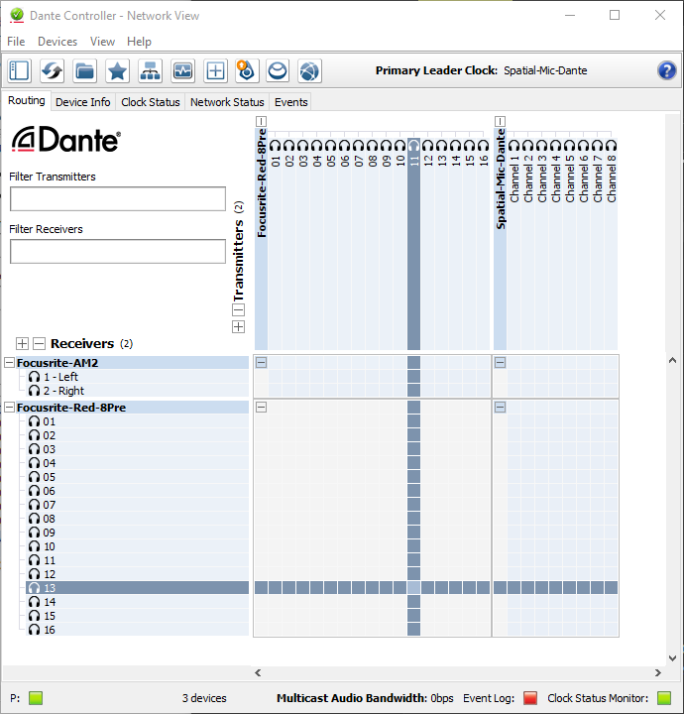Click the vertical scrollbar down arrow
Image resolution: width=684 pixels, height=714 pixels.
[x=672, y=658]
